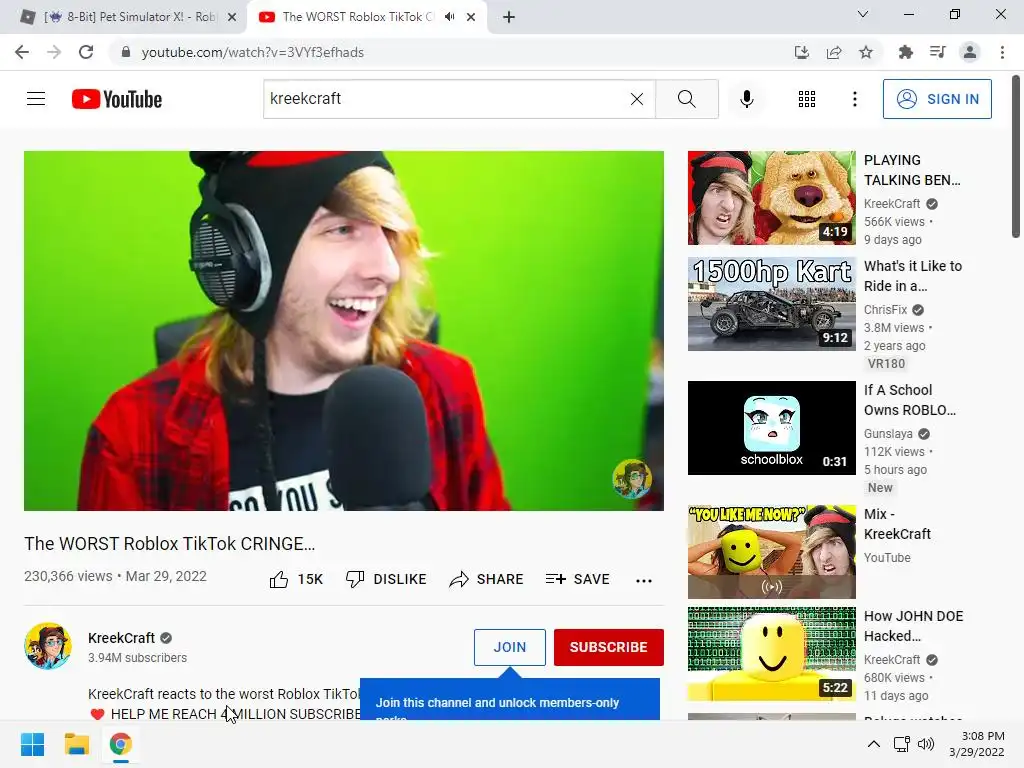
Task: Open the 3:08 PM clock calendar
Action: tap(977, 744)
